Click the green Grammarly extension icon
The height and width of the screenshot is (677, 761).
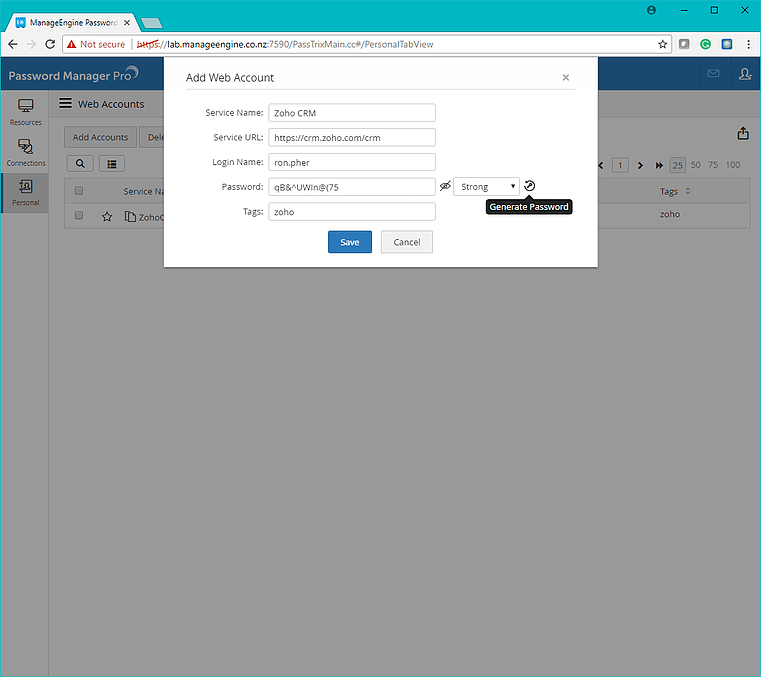(705, 44)
